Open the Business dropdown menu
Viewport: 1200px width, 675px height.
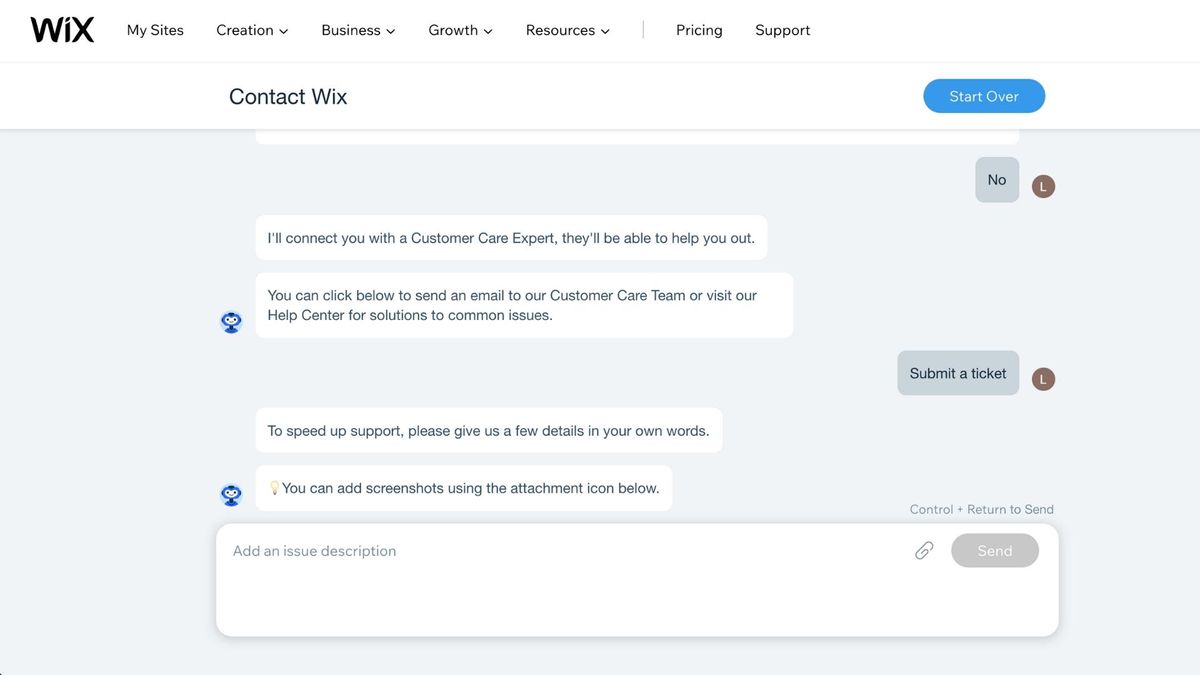click(357, 30)
